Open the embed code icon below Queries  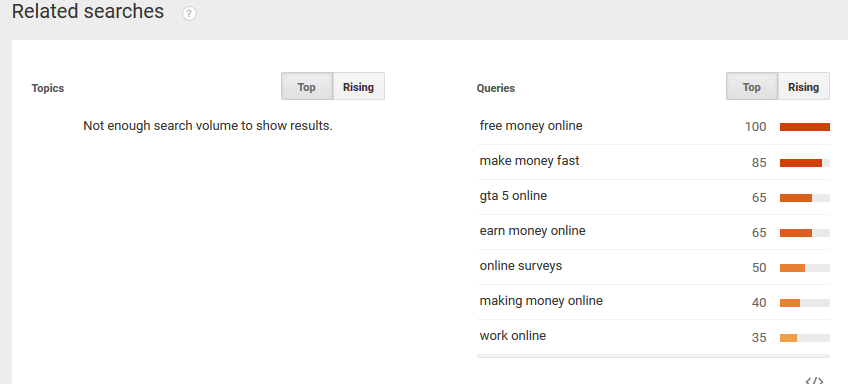point(814,380)
